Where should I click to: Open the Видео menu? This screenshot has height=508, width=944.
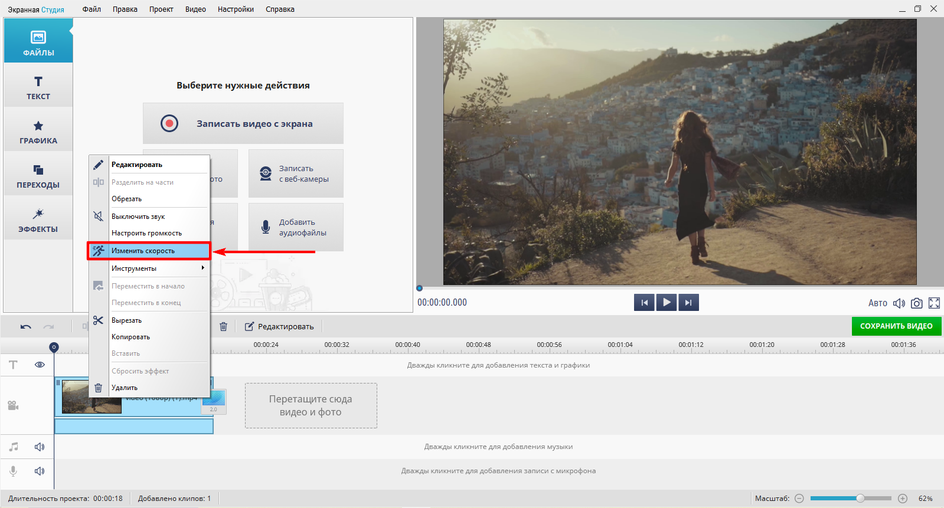[x=196, y=9]
